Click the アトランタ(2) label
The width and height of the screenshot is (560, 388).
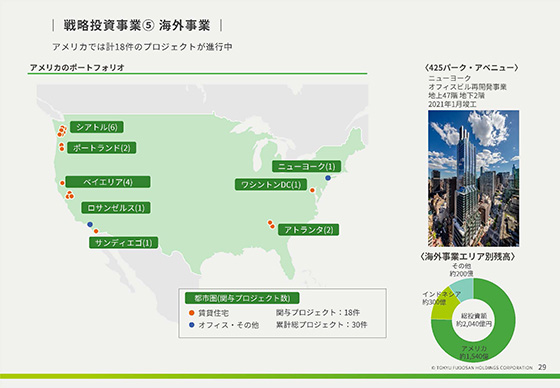tap(309, 229)
